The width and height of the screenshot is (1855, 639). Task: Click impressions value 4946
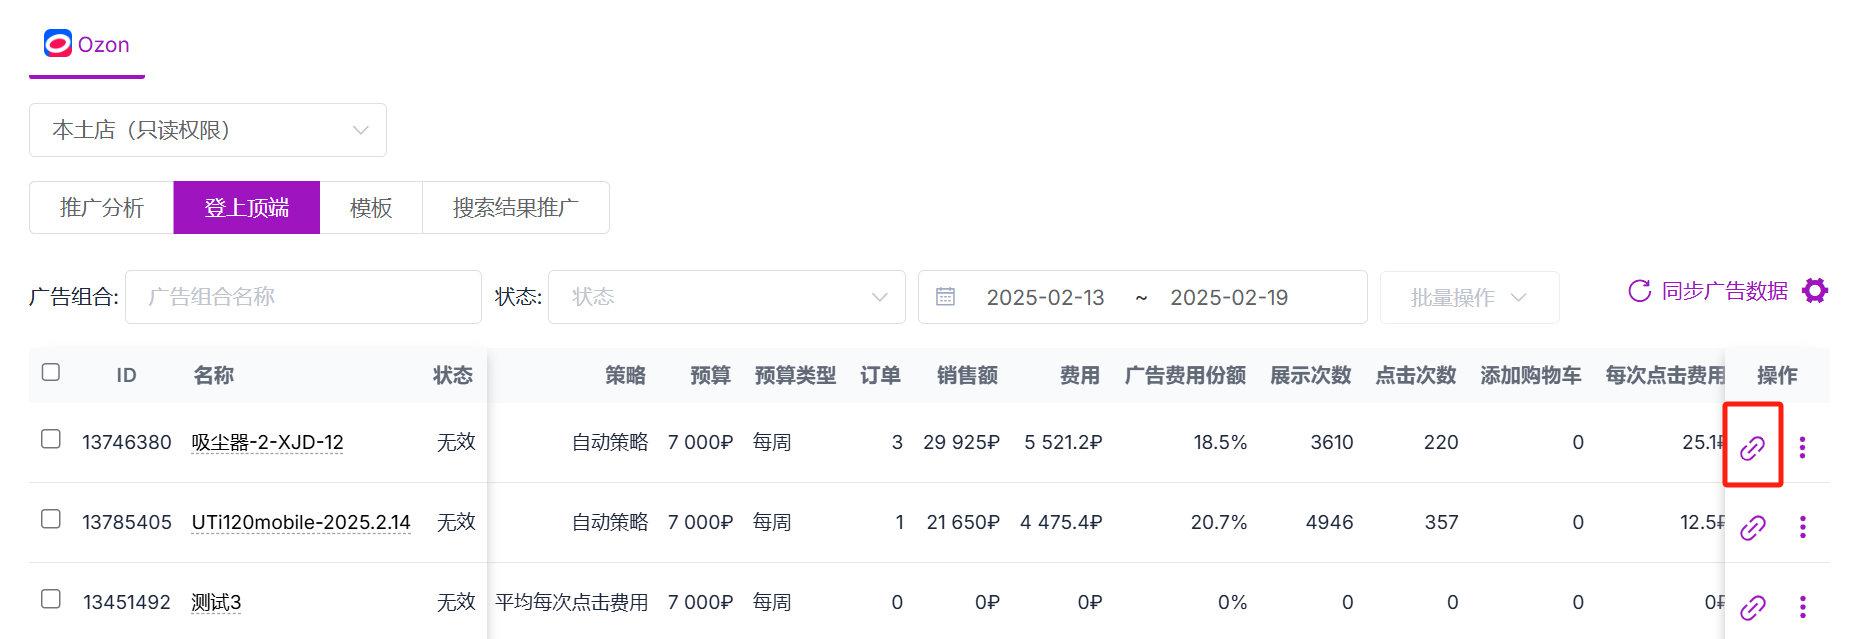click(1329, 522)
